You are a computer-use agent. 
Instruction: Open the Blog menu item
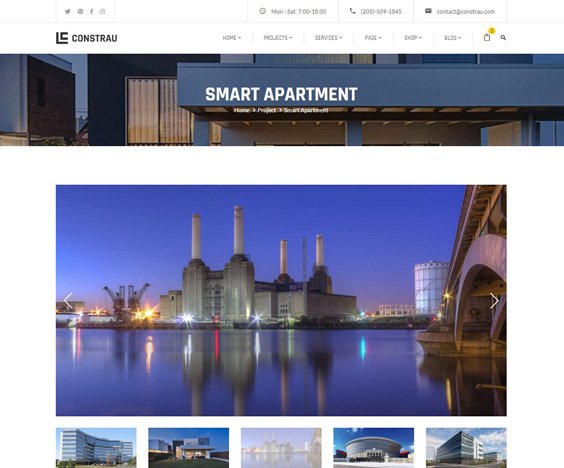tap(452, 38)
